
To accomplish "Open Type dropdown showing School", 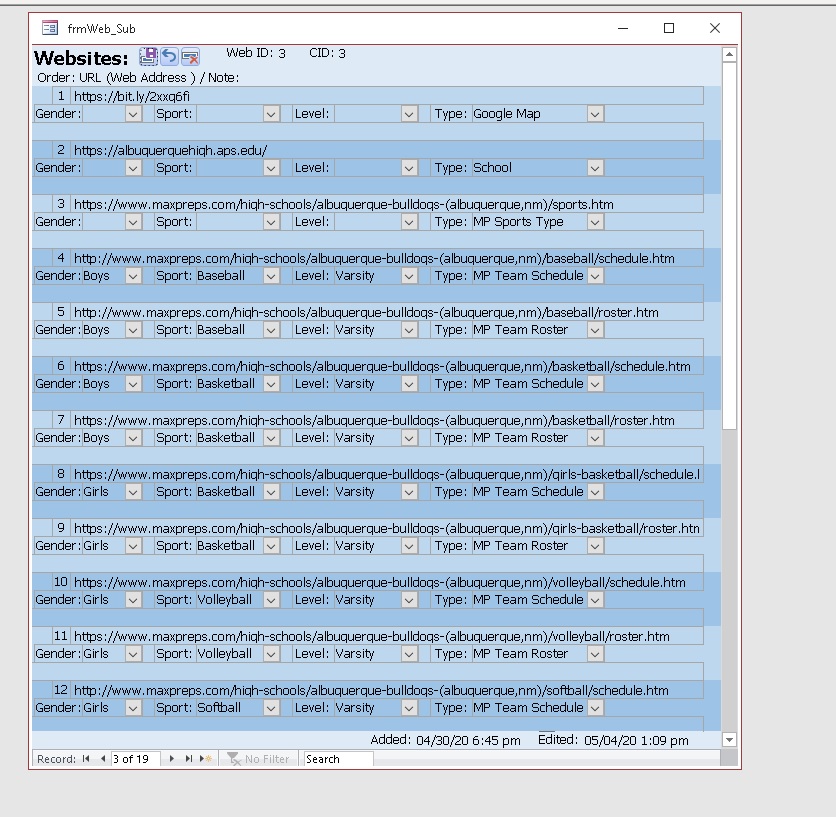I will [596, 168].
